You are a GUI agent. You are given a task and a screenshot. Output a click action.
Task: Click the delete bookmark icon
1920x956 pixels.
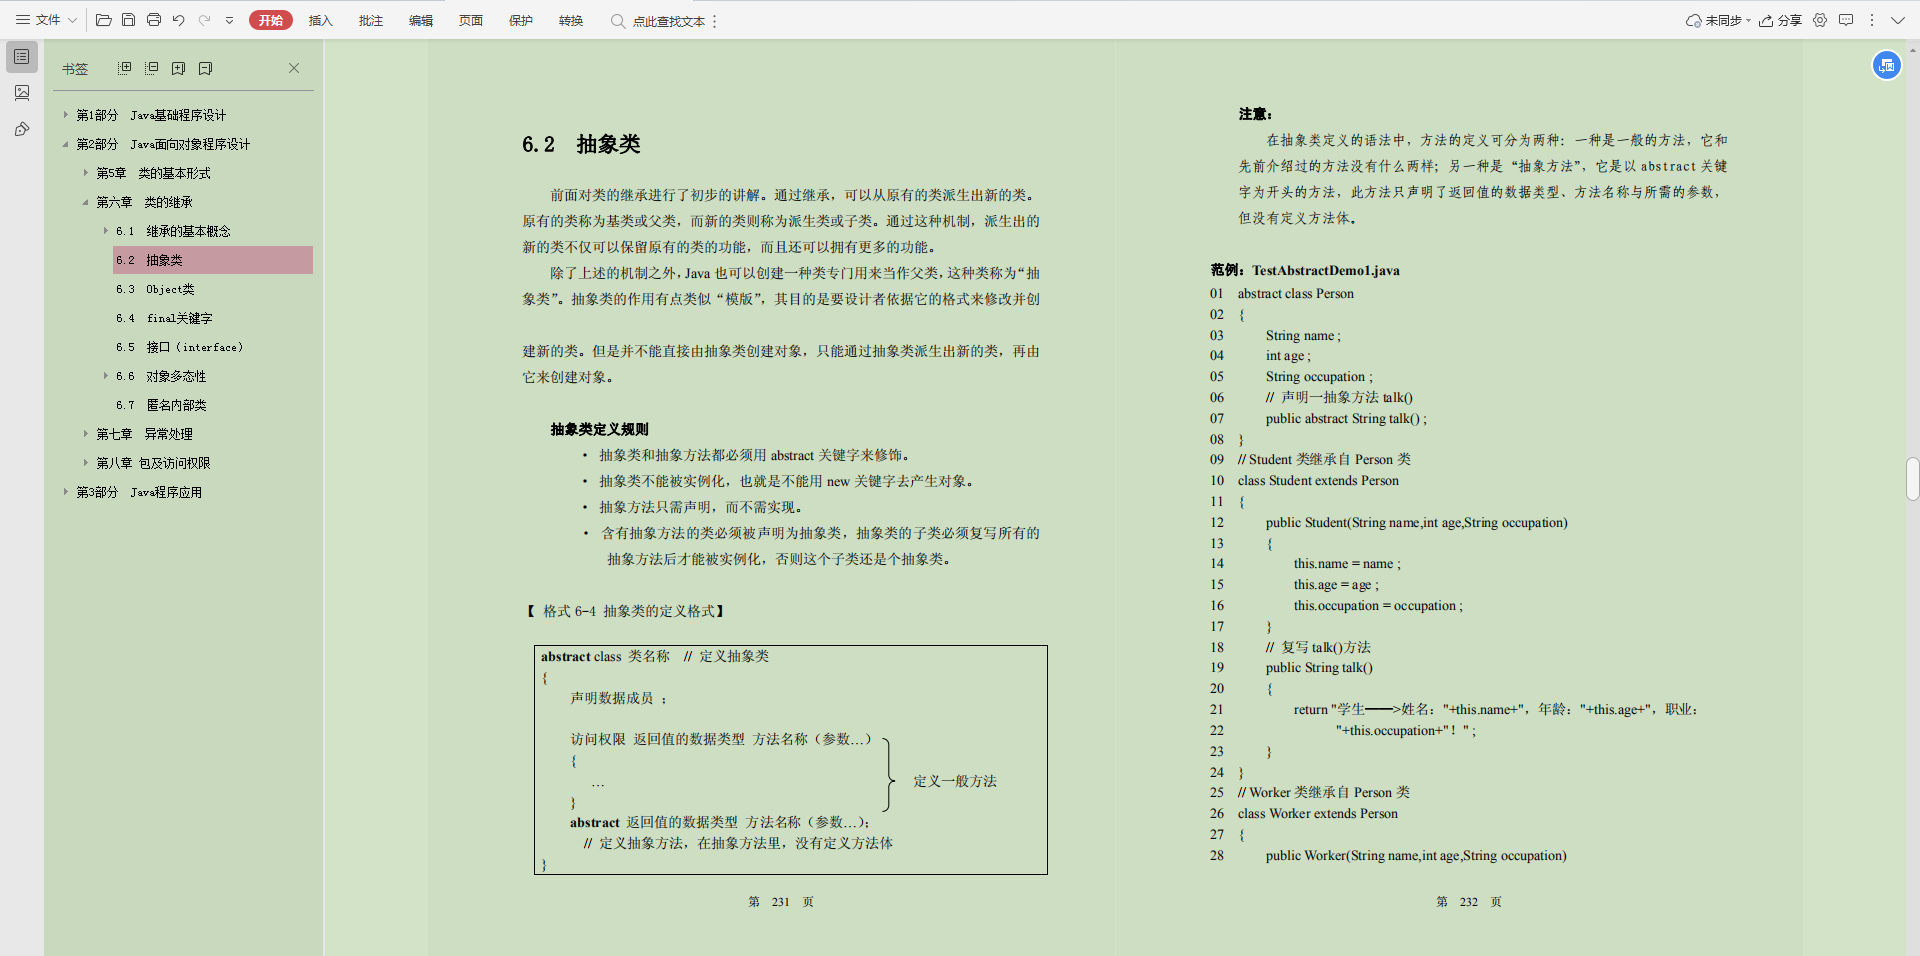pyautogui.click(x=205, y=68)
